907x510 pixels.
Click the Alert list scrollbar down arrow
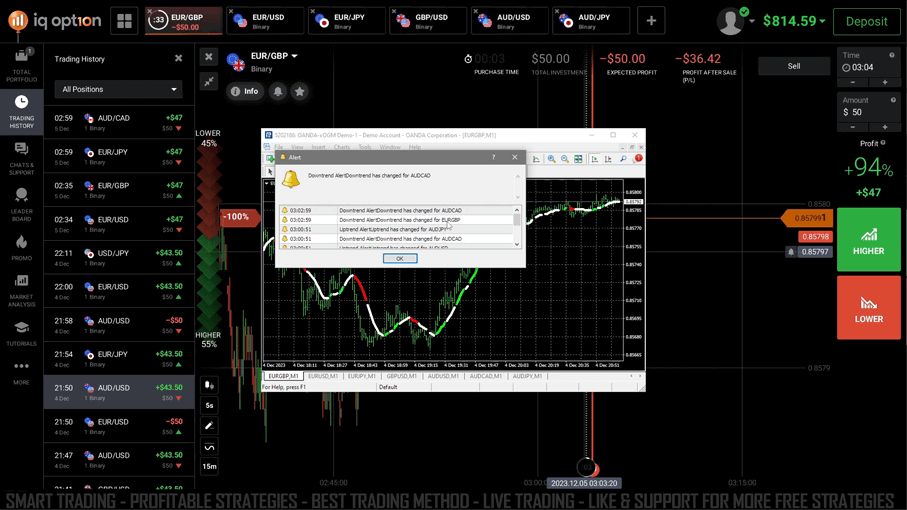tap(517, 244)
